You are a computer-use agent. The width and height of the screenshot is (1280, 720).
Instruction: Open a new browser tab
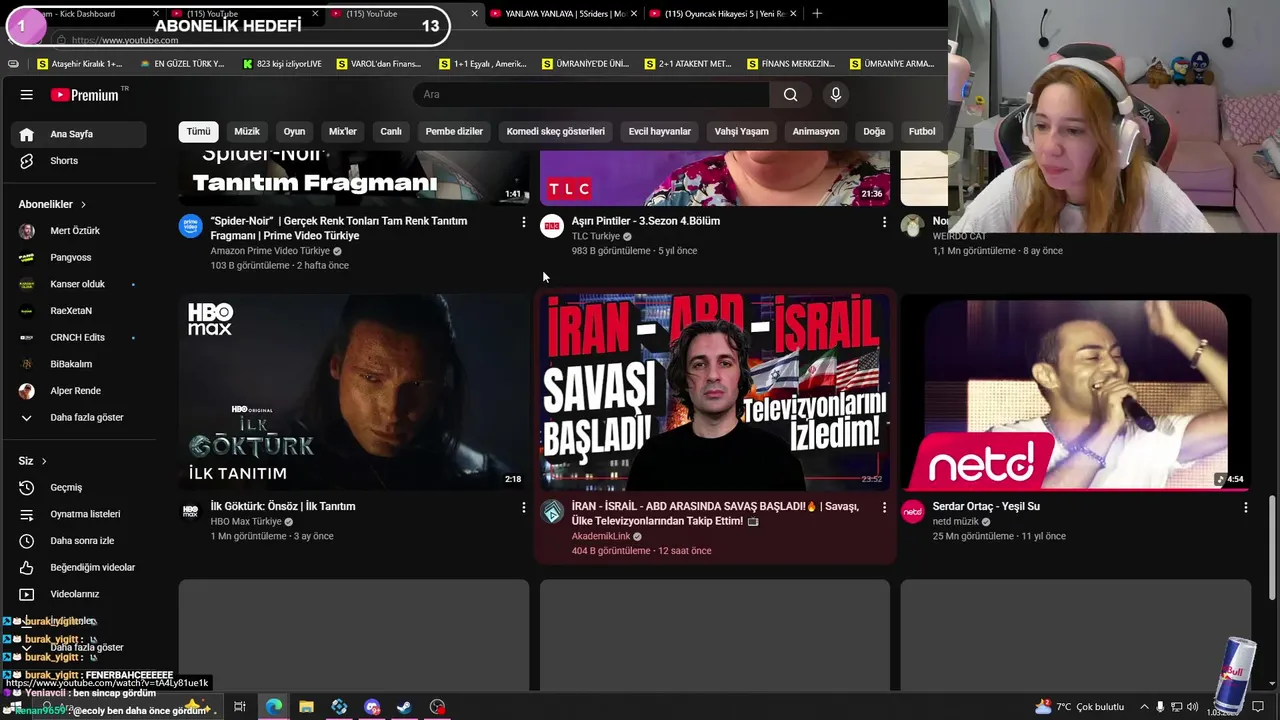coord(817,14)
